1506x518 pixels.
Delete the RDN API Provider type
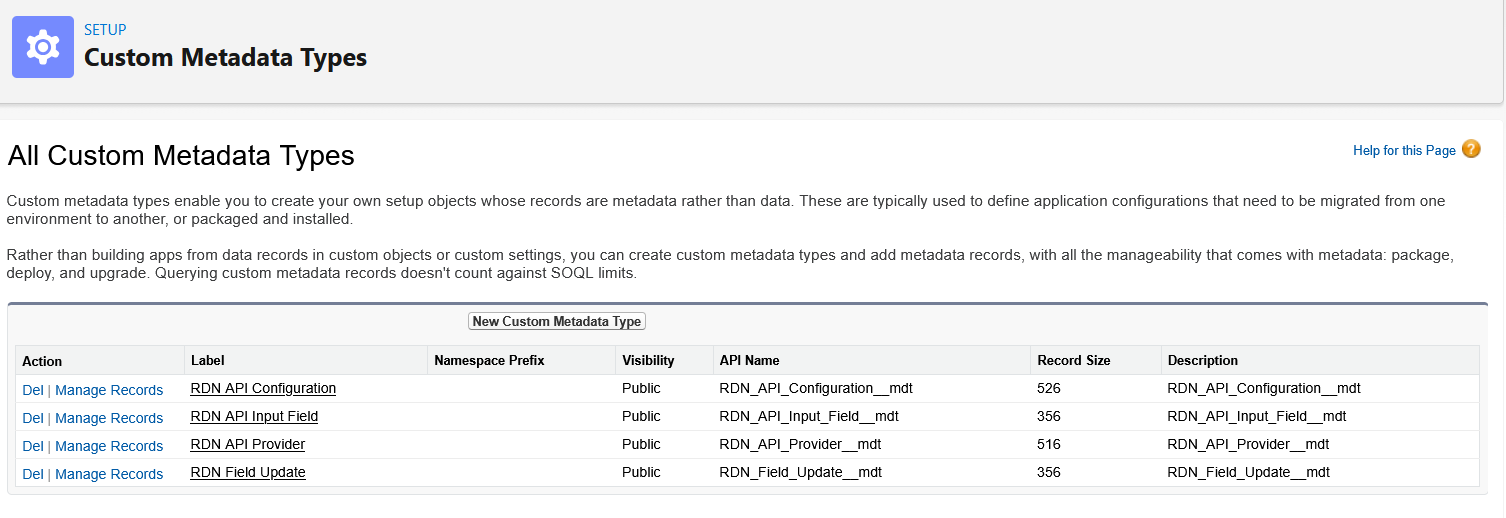(33, 446)
